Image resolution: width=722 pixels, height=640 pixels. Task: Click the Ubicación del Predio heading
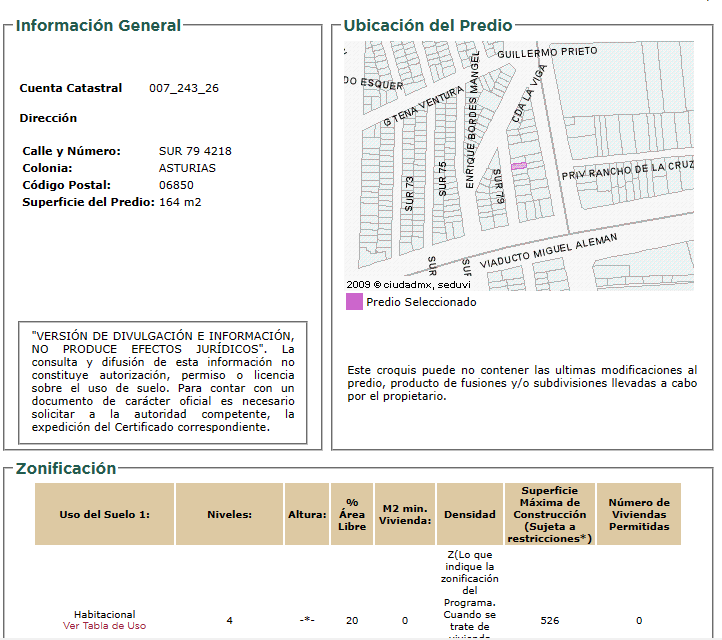coord(428,25)
